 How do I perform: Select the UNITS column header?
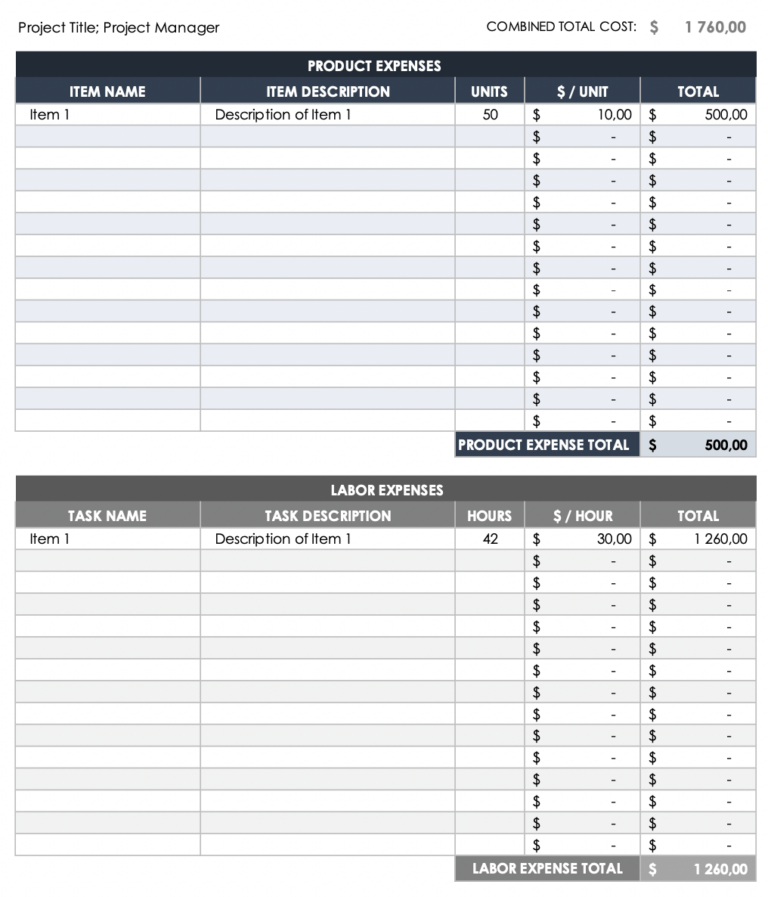click(489, 91)
